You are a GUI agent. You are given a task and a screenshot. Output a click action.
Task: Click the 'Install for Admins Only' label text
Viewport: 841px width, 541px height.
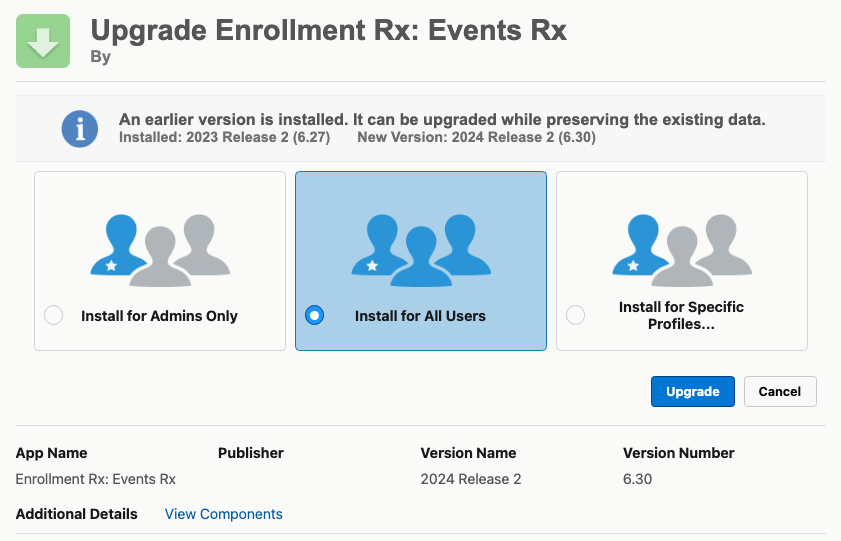(159, 316)
